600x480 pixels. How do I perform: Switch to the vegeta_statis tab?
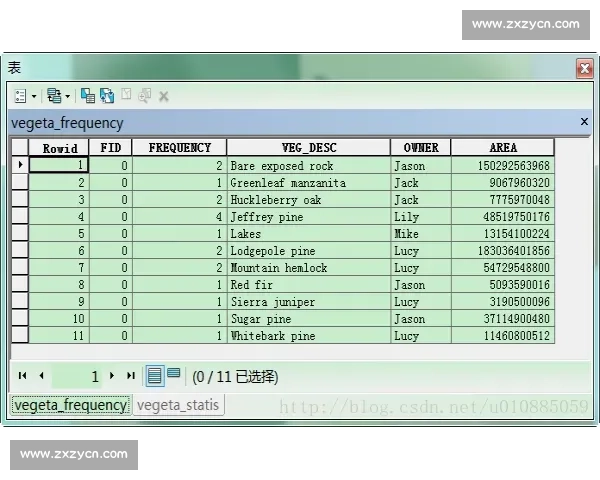coord(178,405)
